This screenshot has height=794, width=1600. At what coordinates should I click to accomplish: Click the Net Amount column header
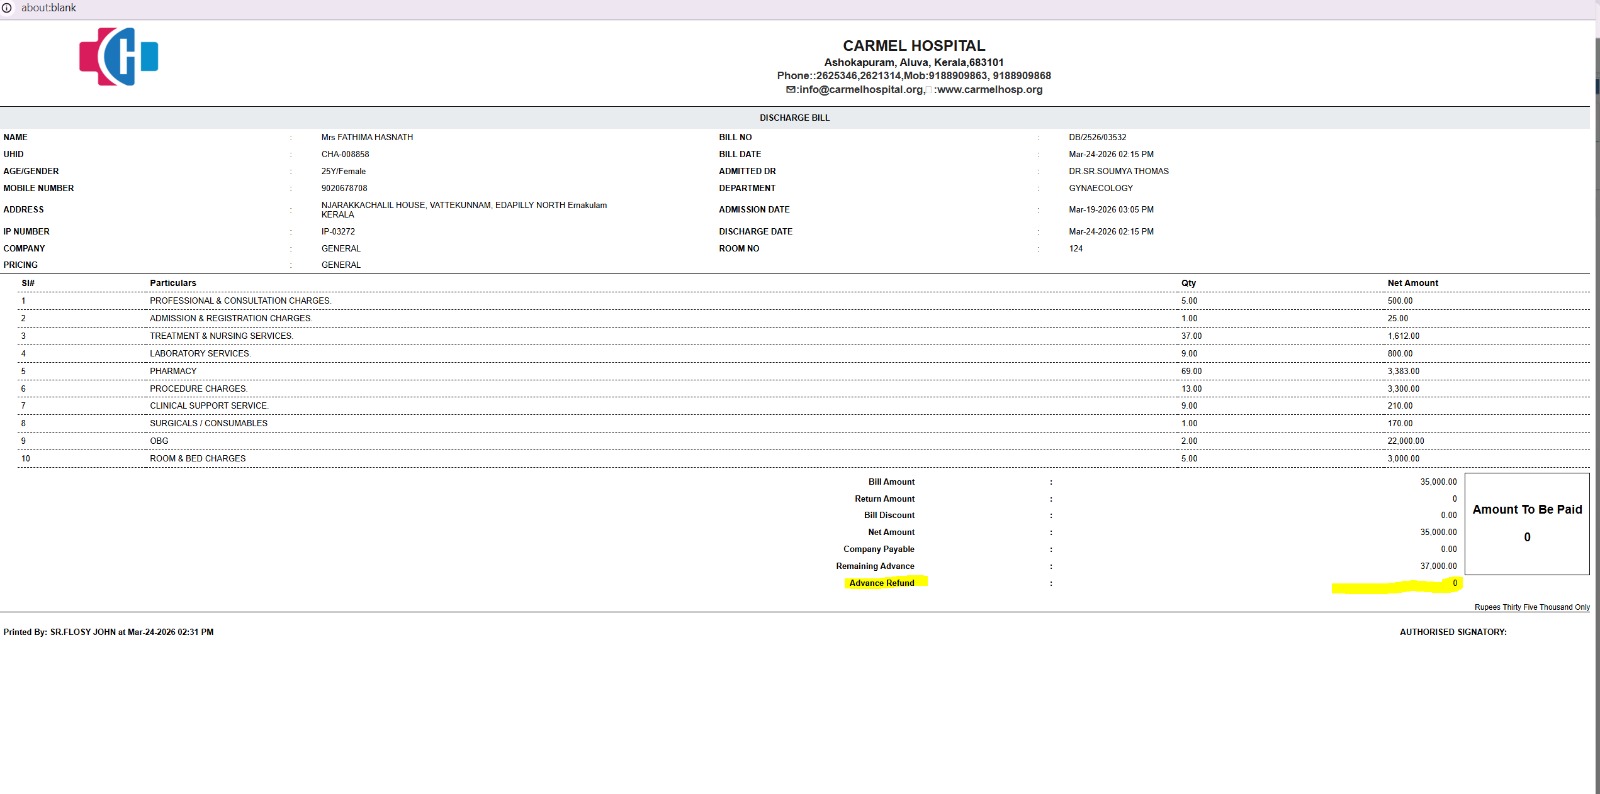(x=1412, y=283)
